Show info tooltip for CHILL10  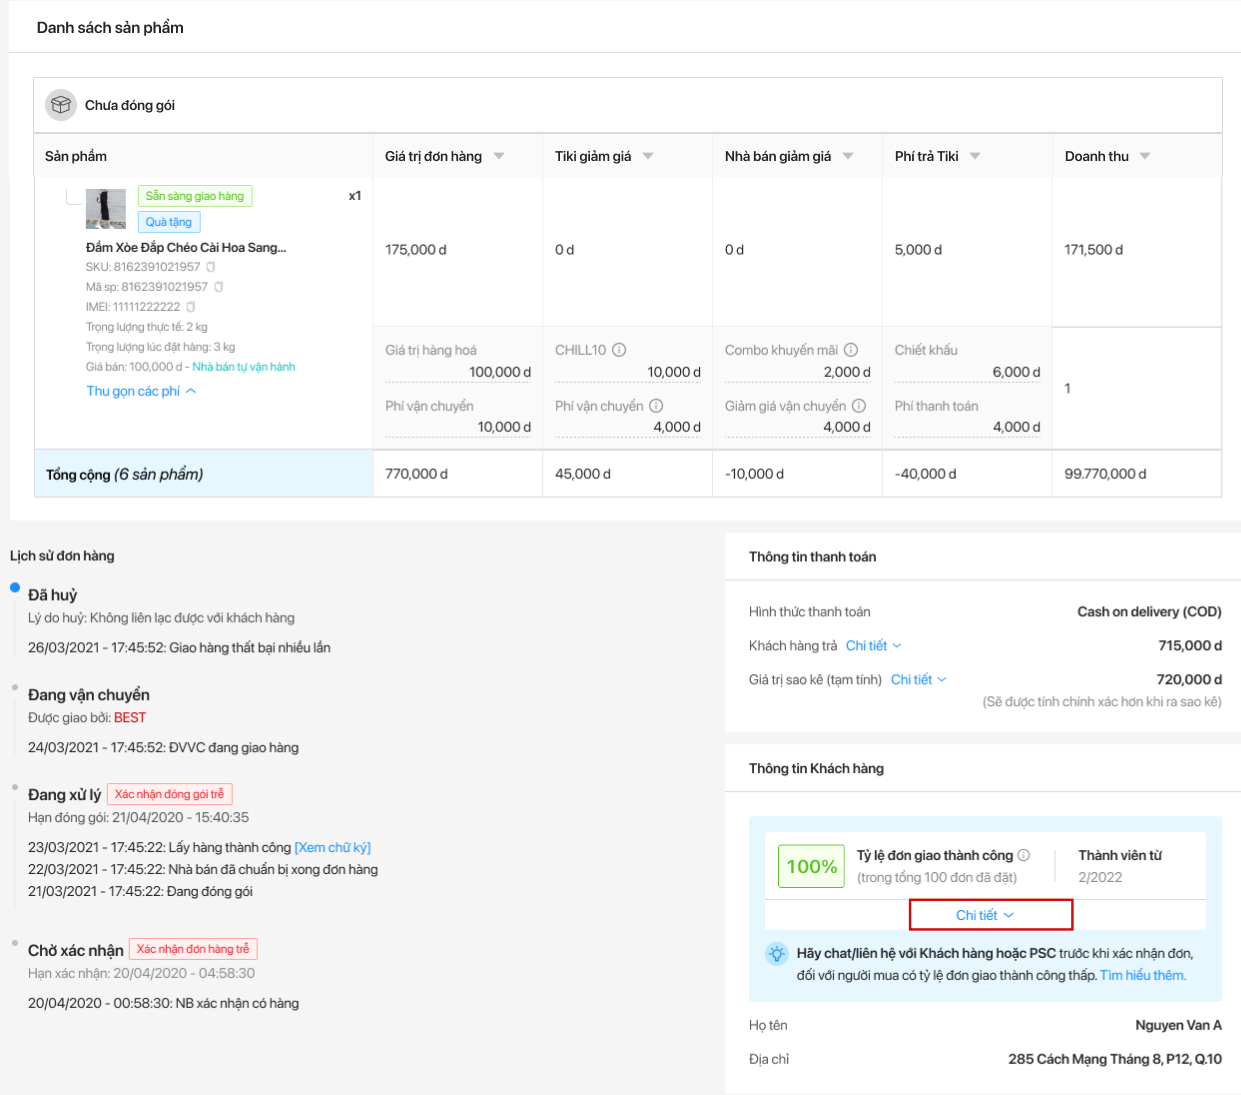[619, 350]
